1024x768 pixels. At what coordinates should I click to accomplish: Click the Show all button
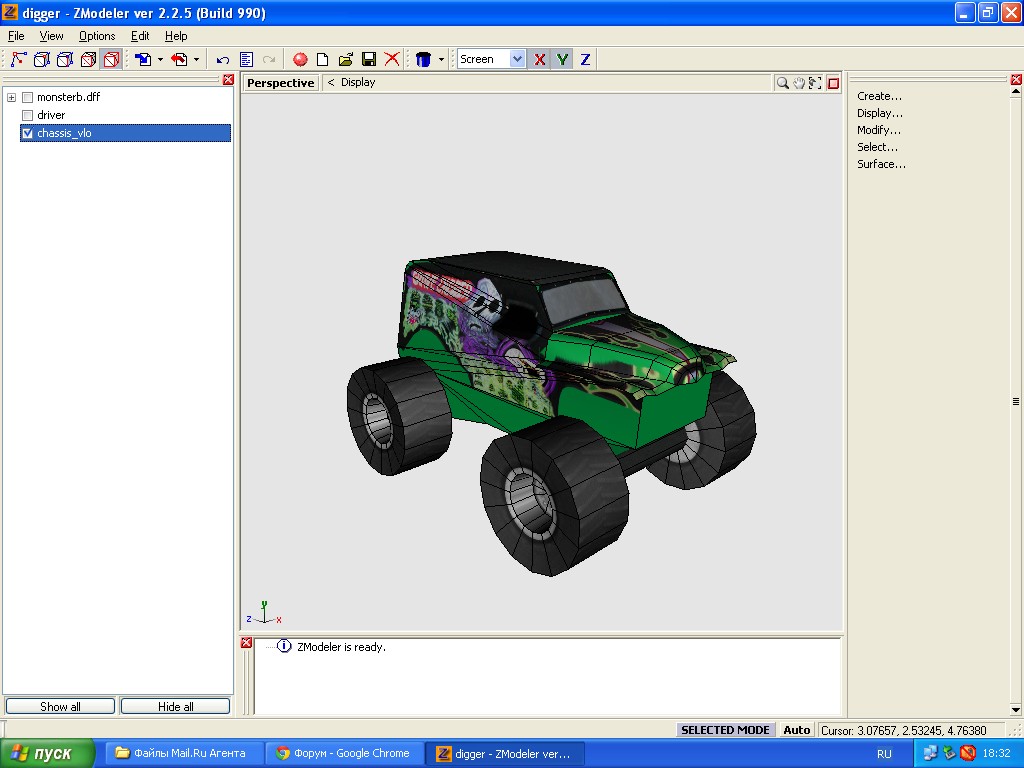[60, 707]
